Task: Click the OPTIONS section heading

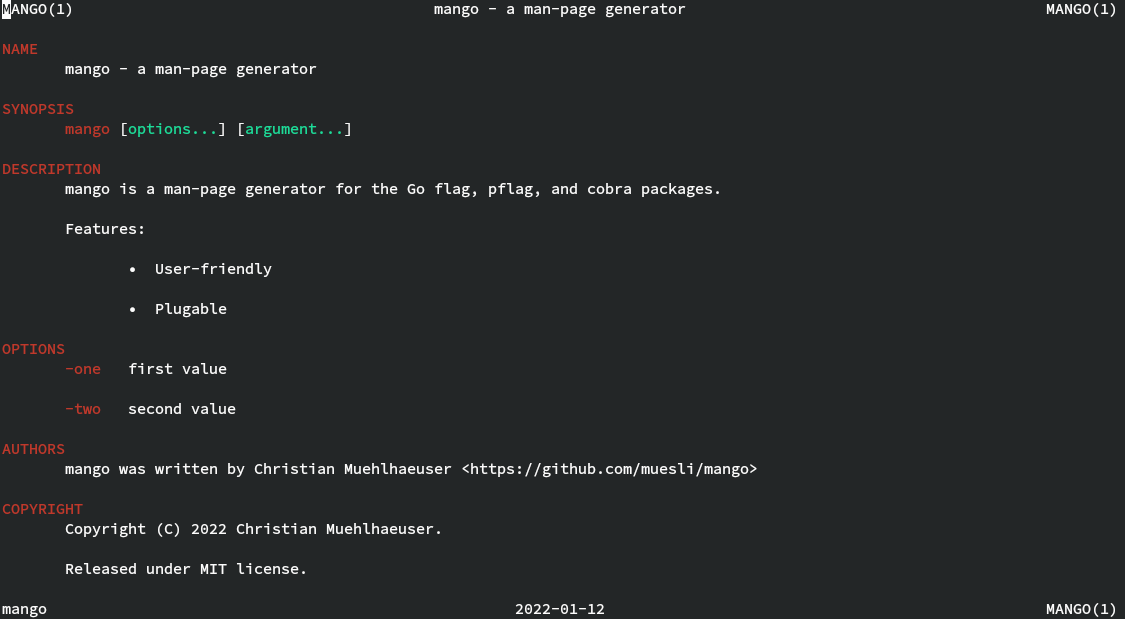Action: coord(33,349)
